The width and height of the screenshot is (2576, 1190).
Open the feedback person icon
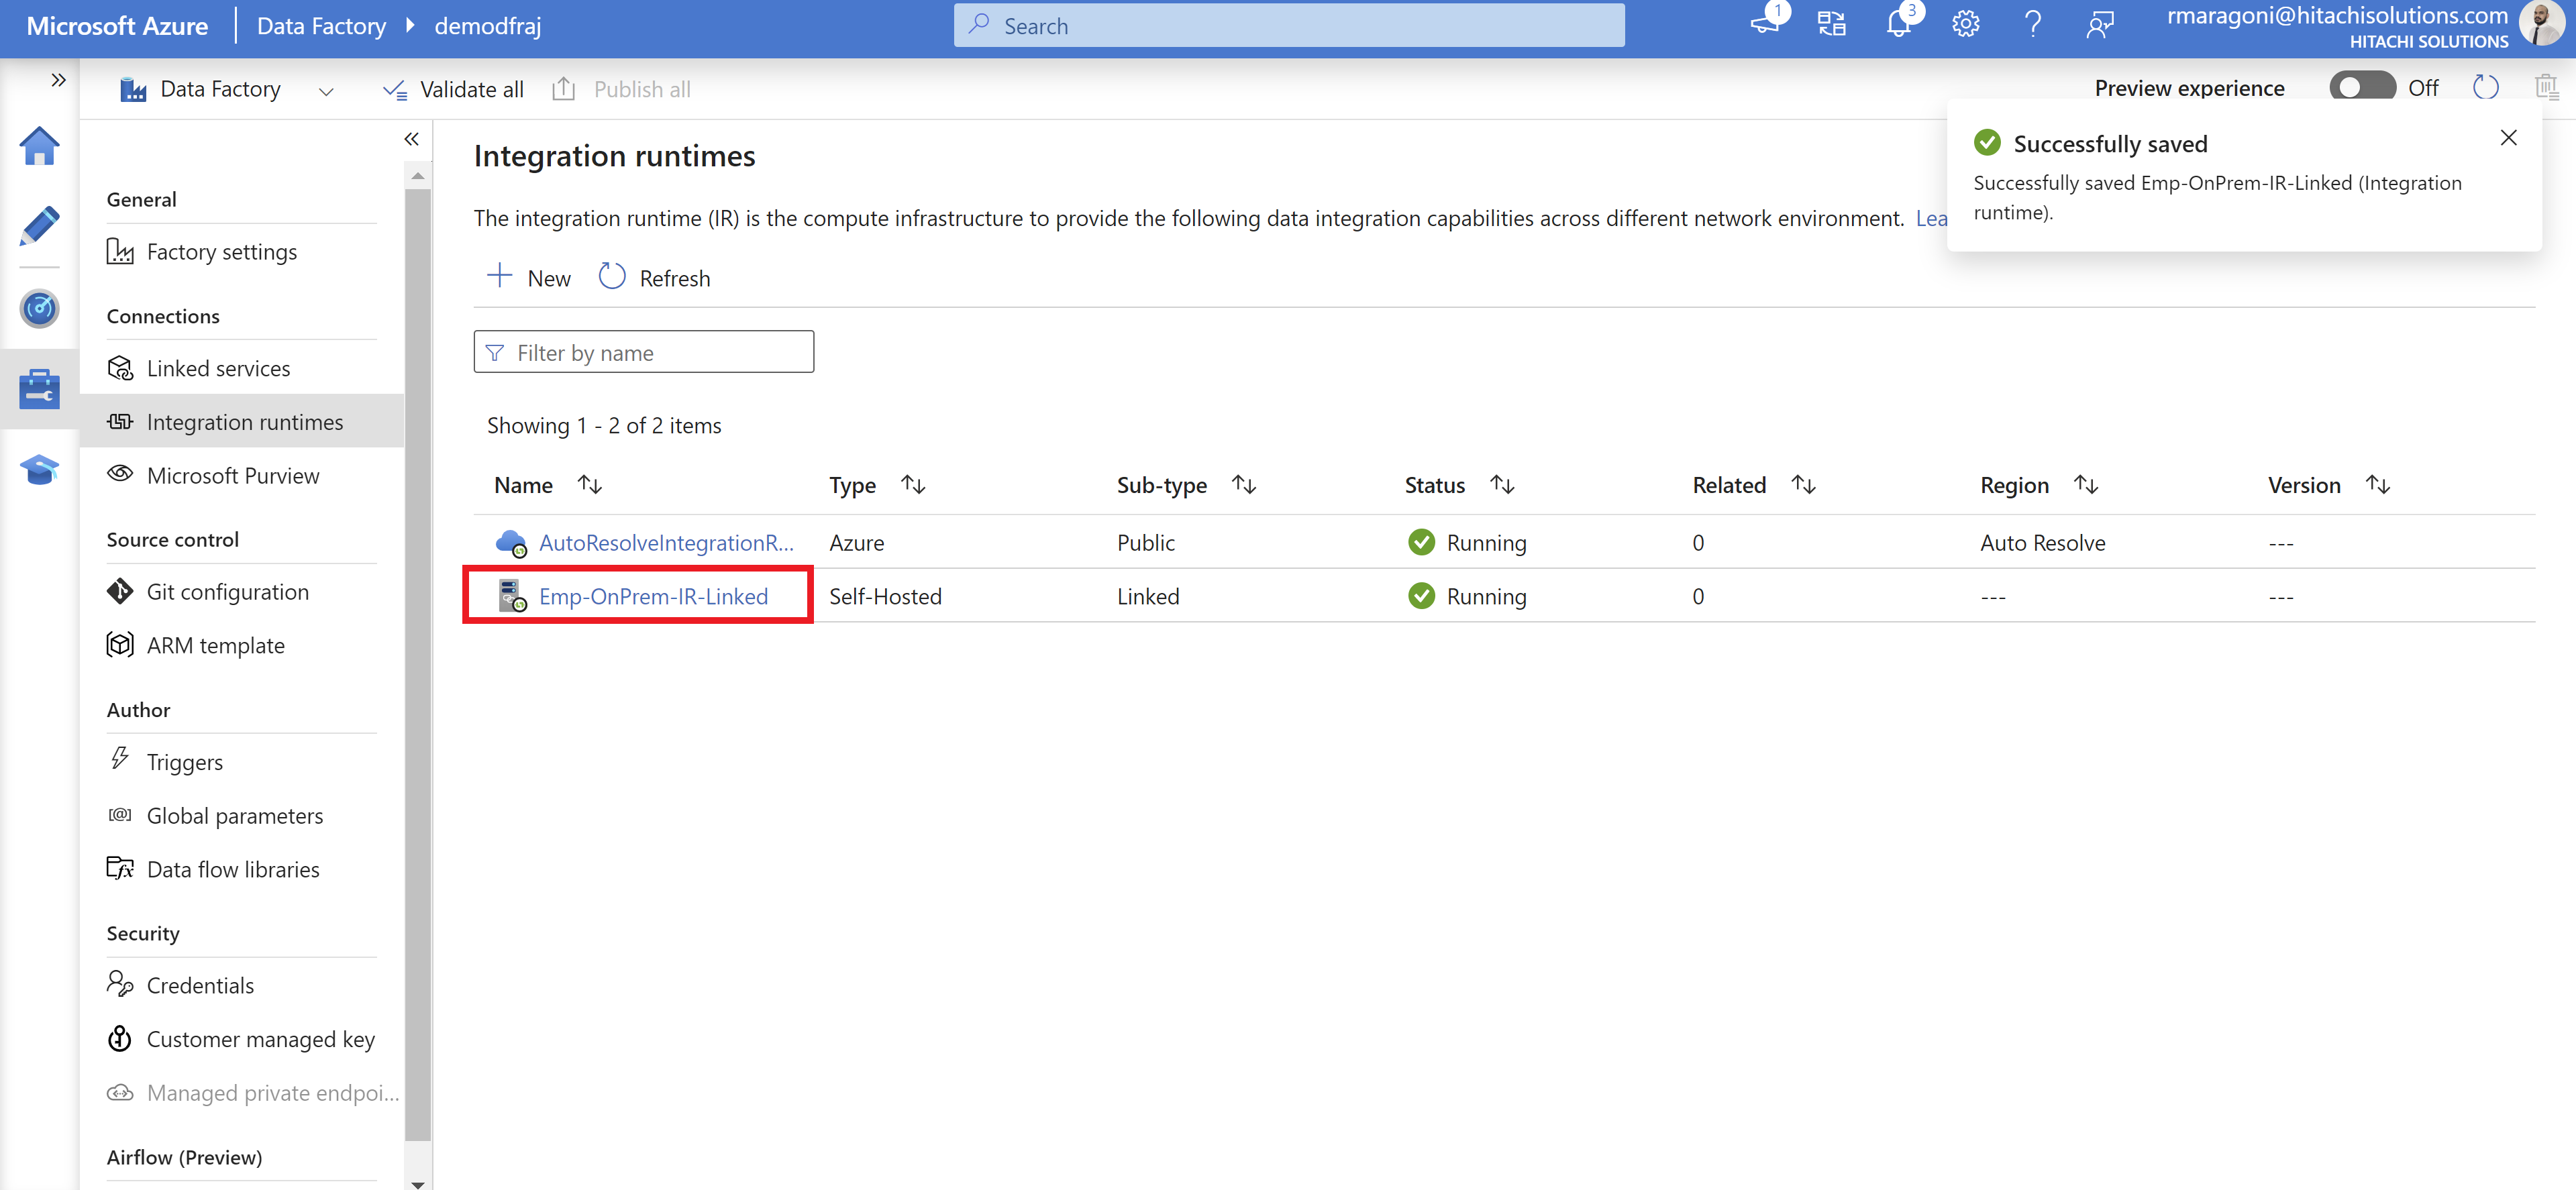tap(2100, 24)
